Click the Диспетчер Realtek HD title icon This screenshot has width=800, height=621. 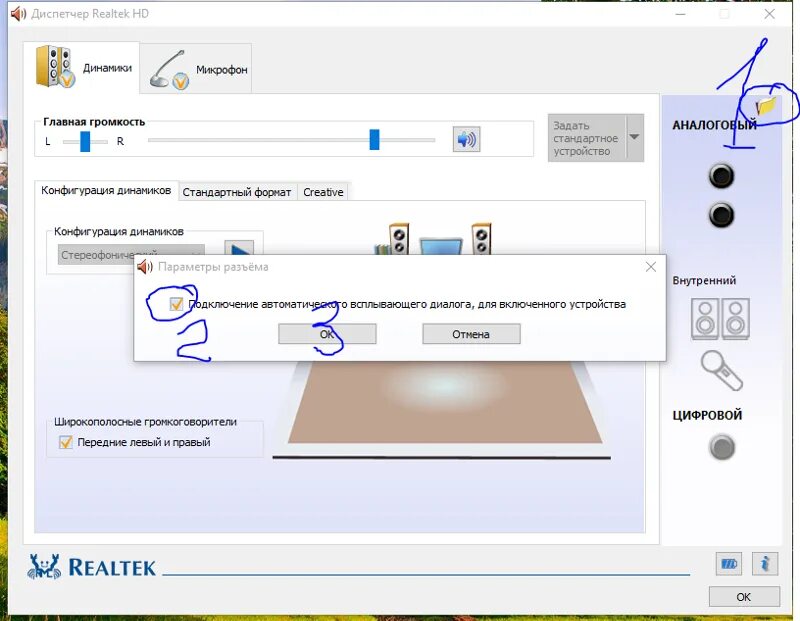tap(18, 14)
